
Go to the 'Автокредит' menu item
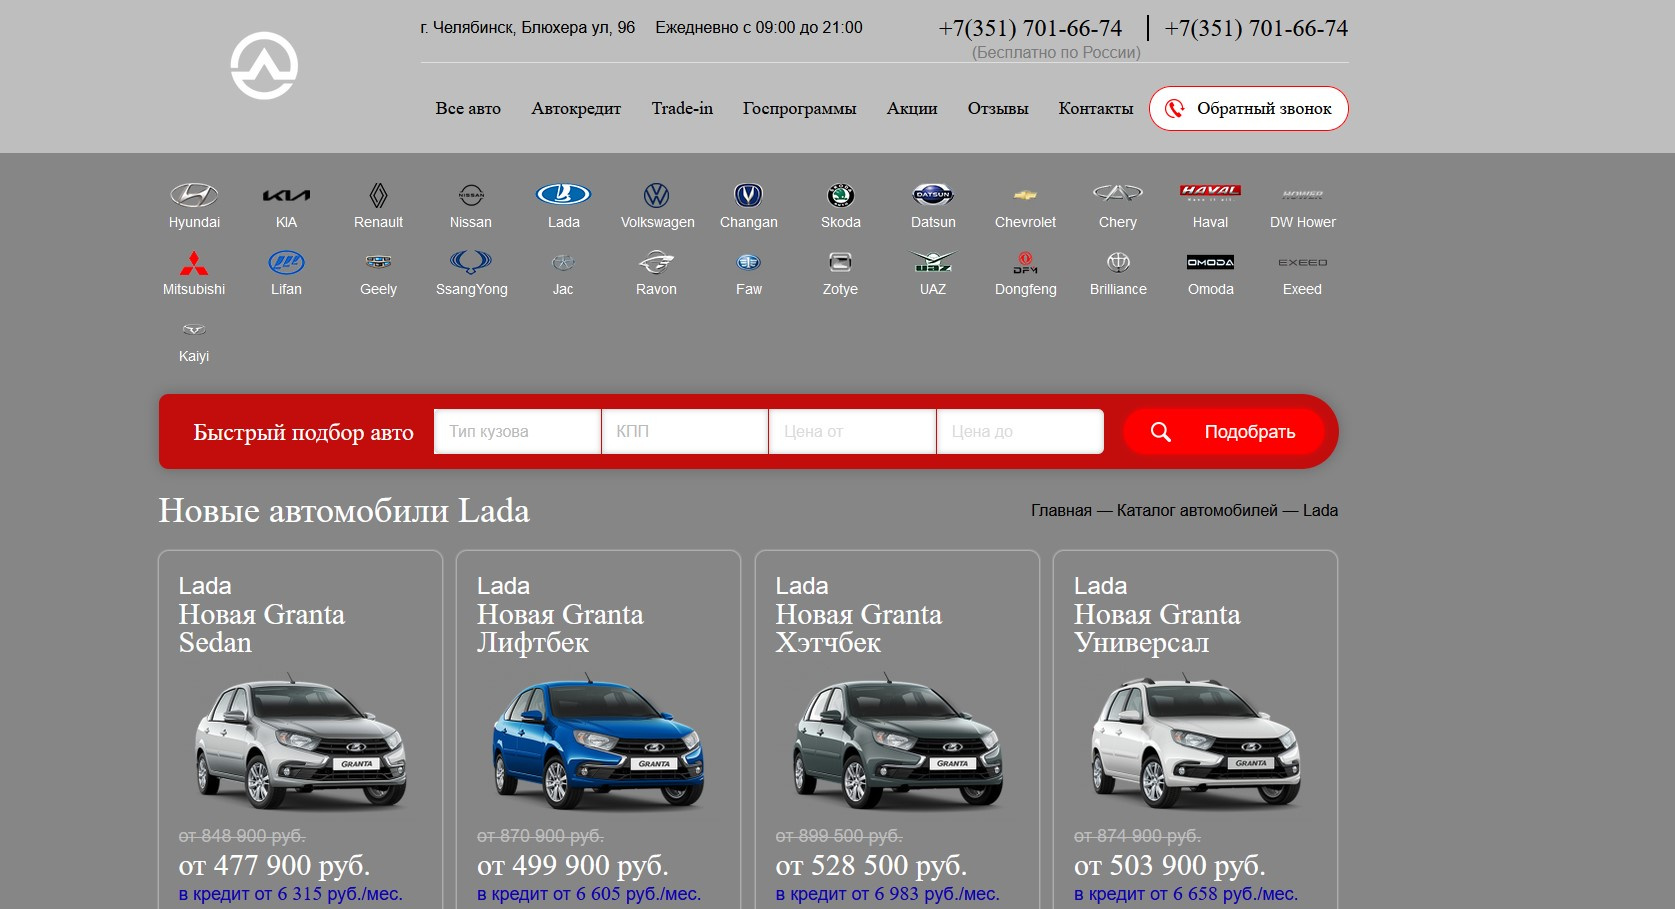[x=576, y=108]
